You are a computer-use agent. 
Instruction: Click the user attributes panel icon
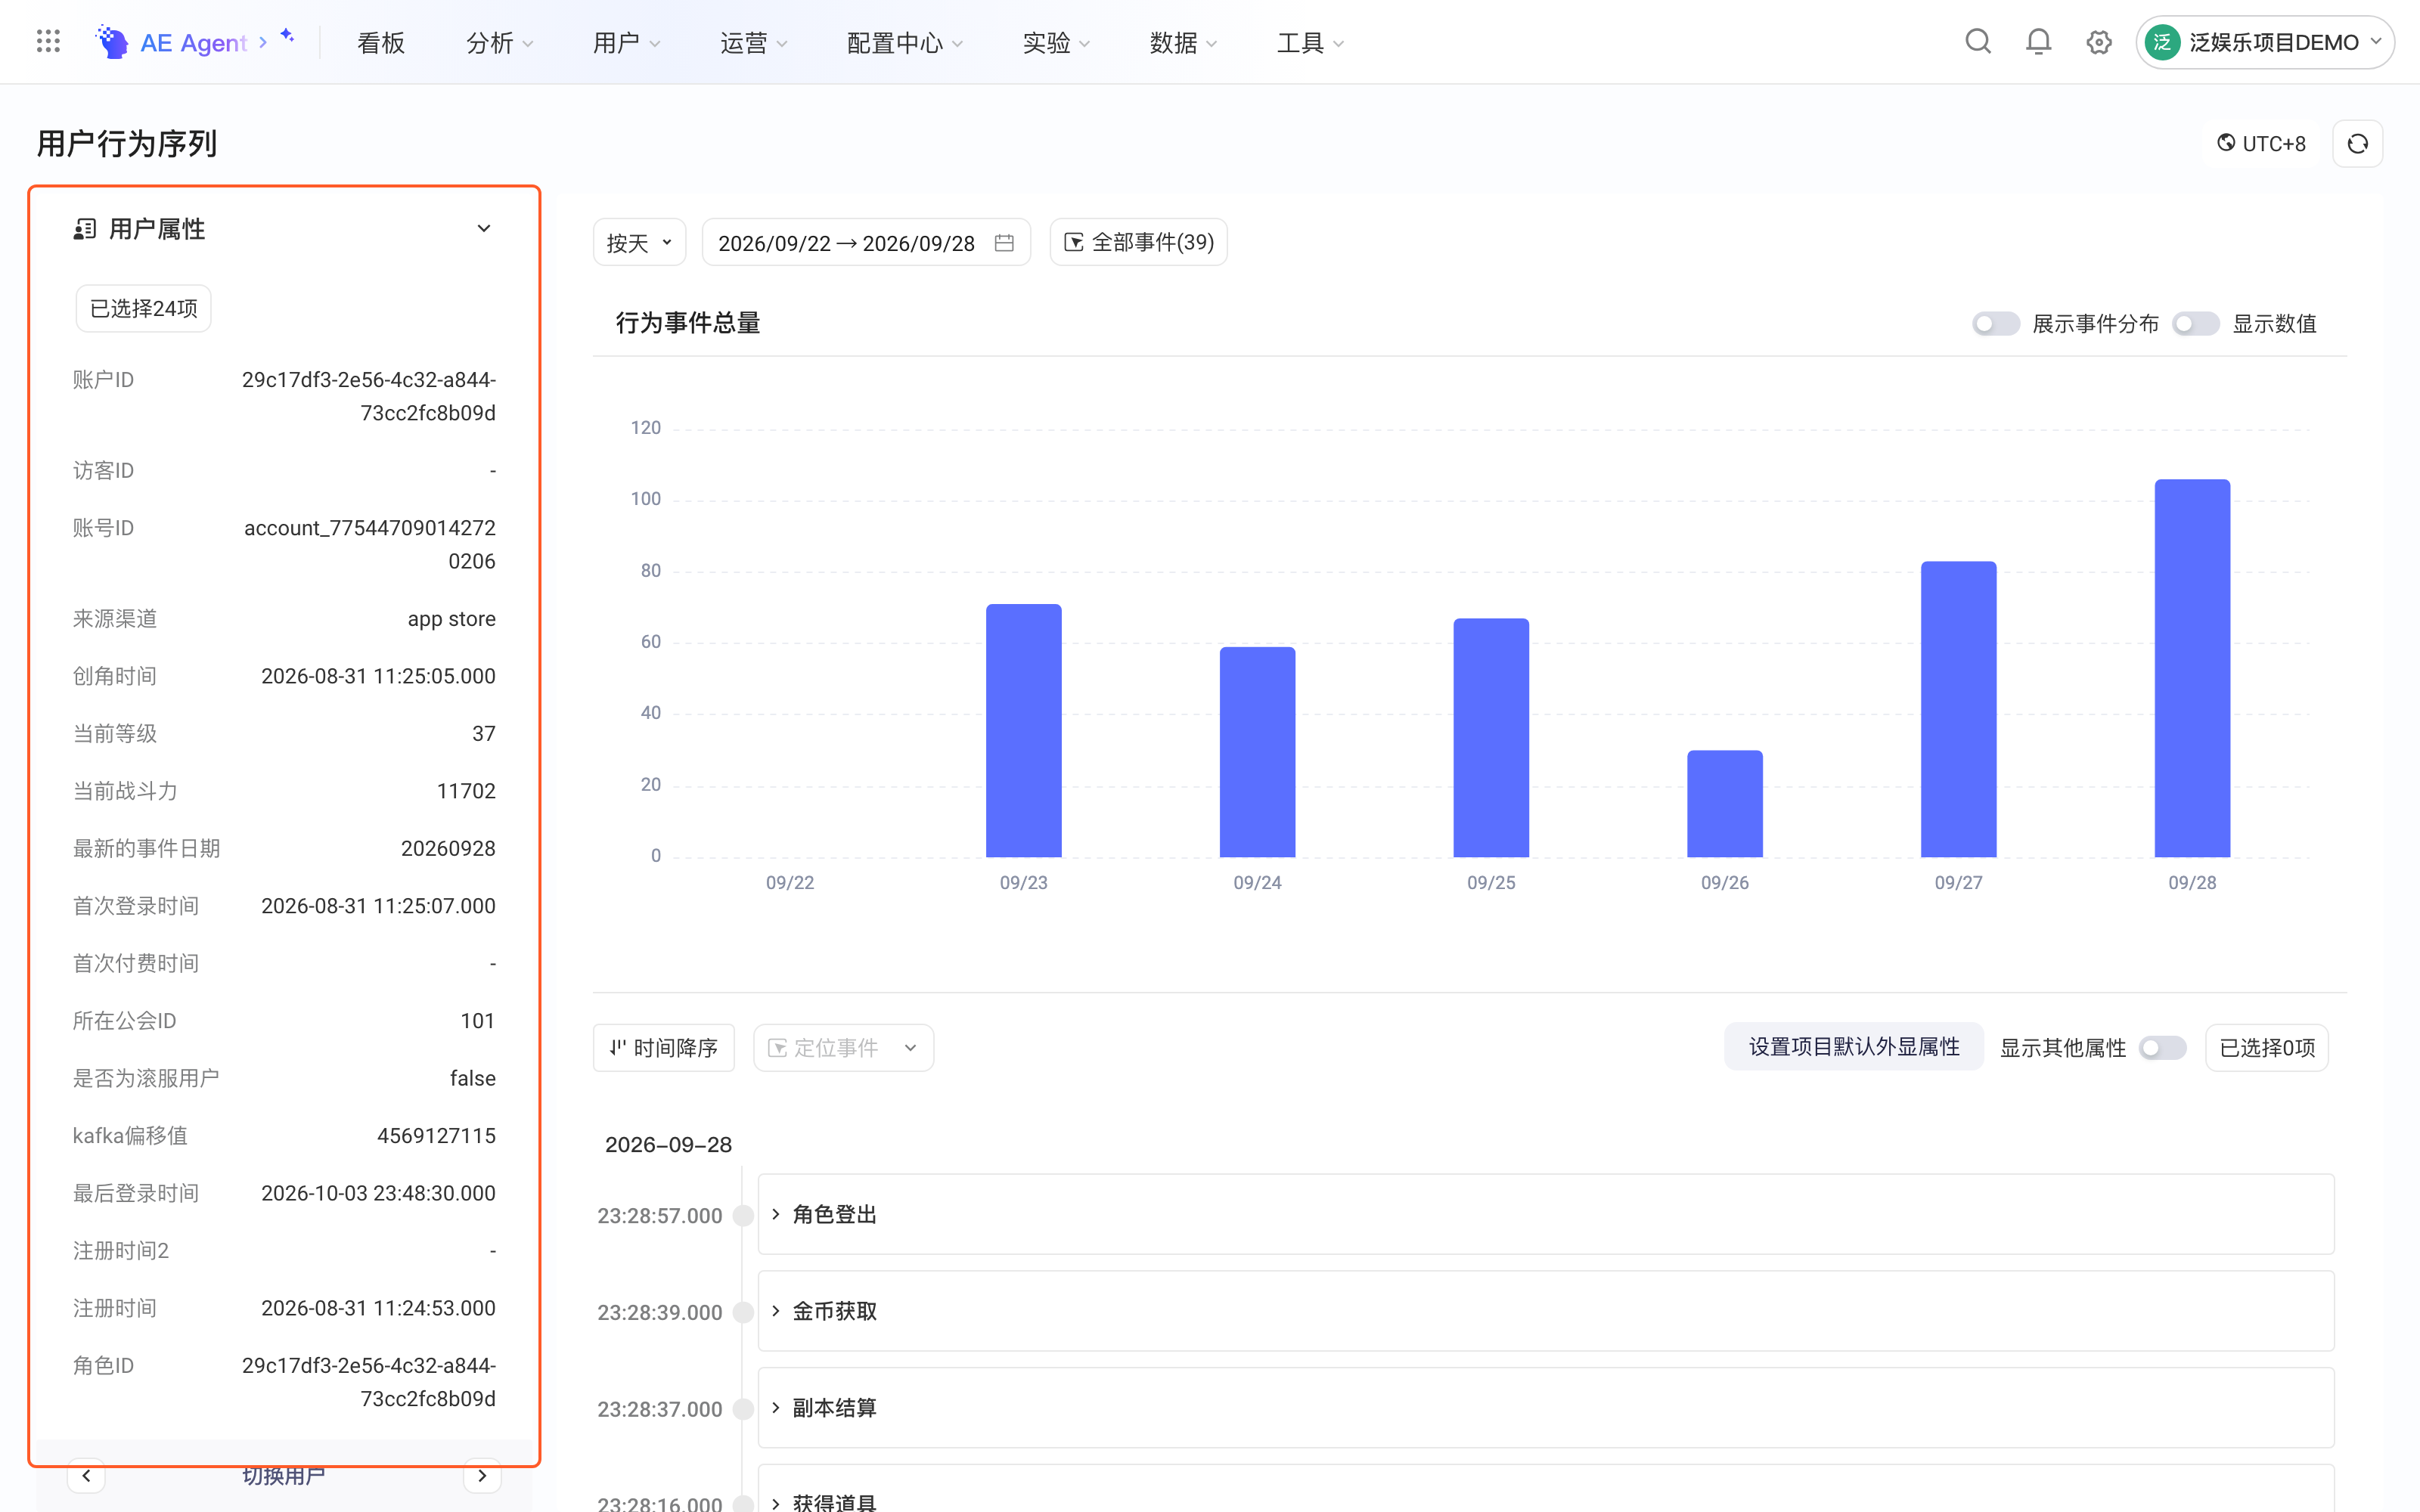pyautogui.click(x=85, y=229)
